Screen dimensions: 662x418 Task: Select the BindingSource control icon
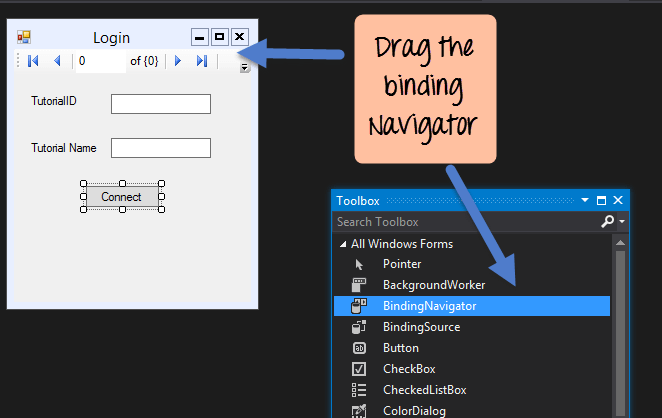[x=360, y=327]
